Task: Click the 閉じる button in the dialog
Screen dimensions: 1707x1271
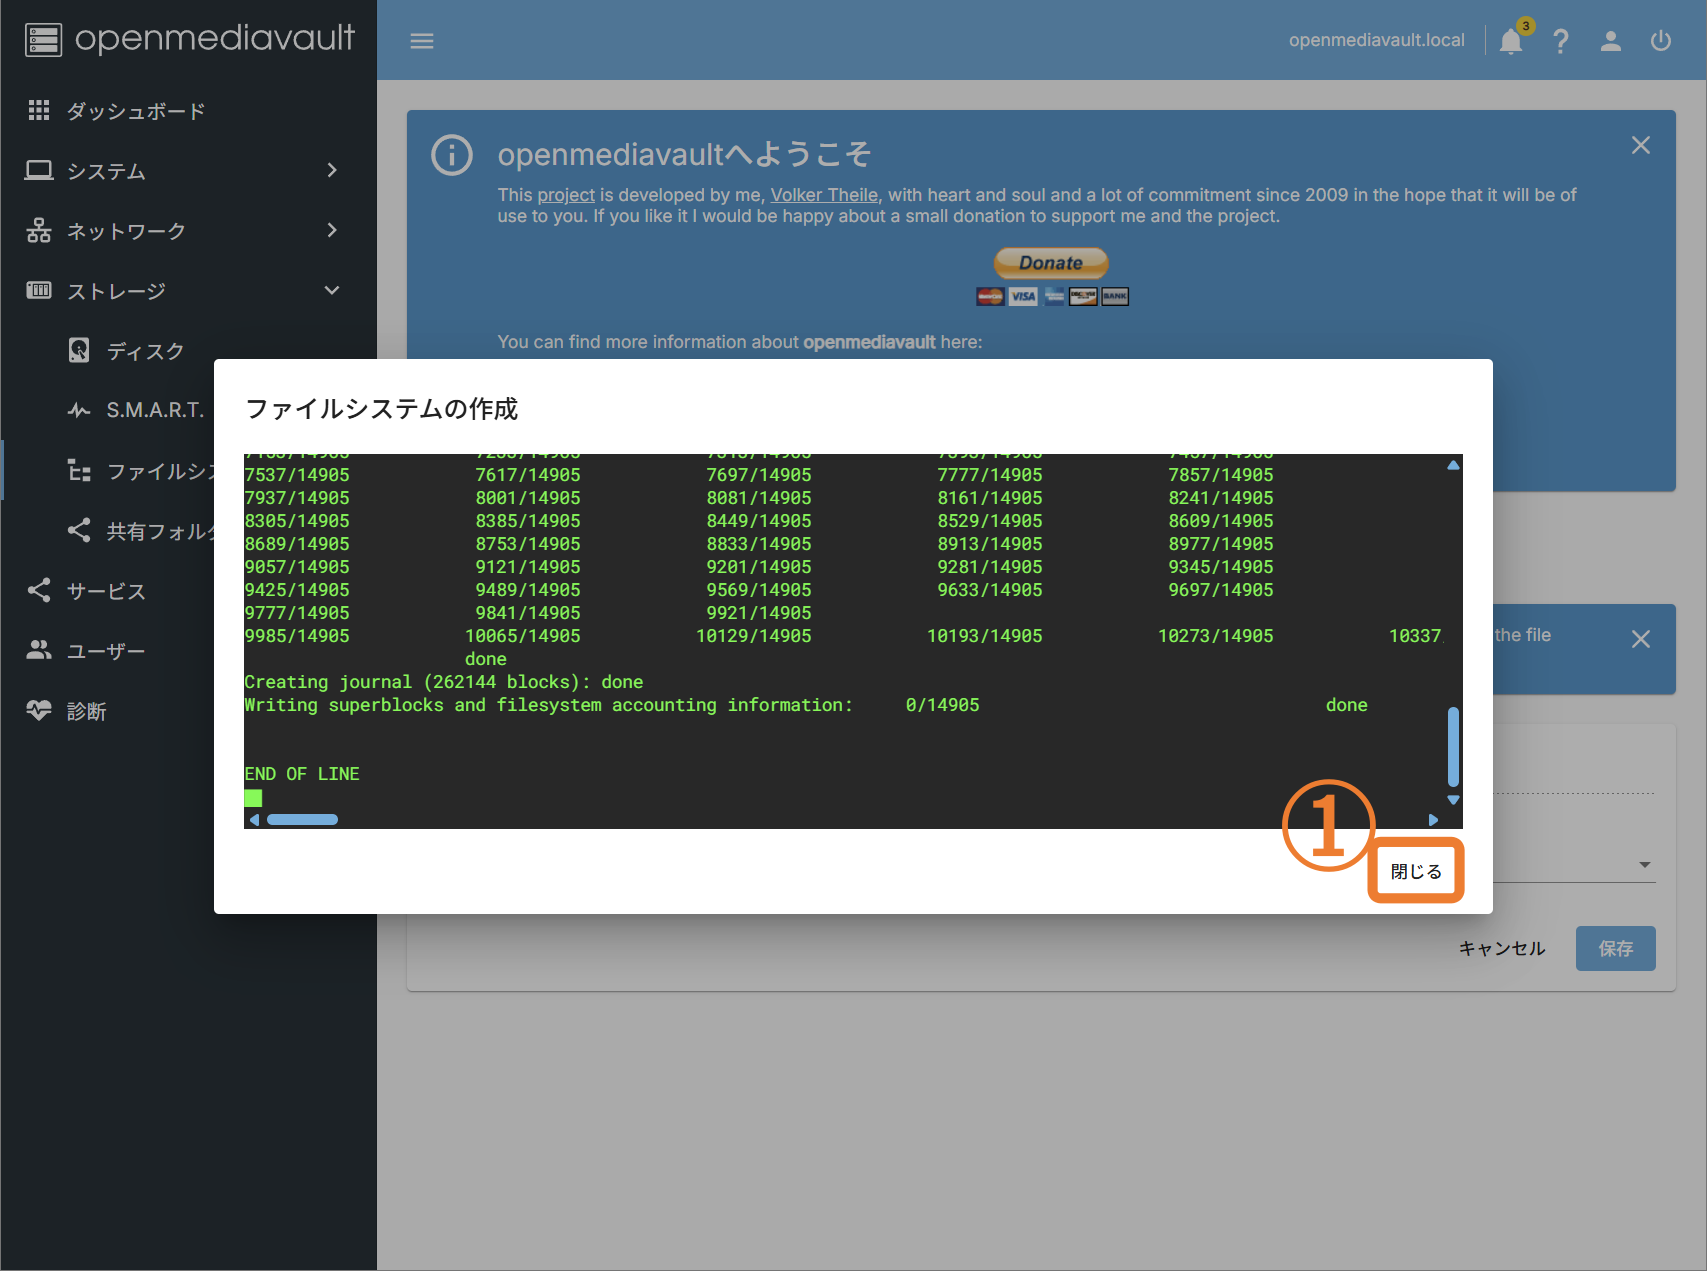Action: [1416, 871]
